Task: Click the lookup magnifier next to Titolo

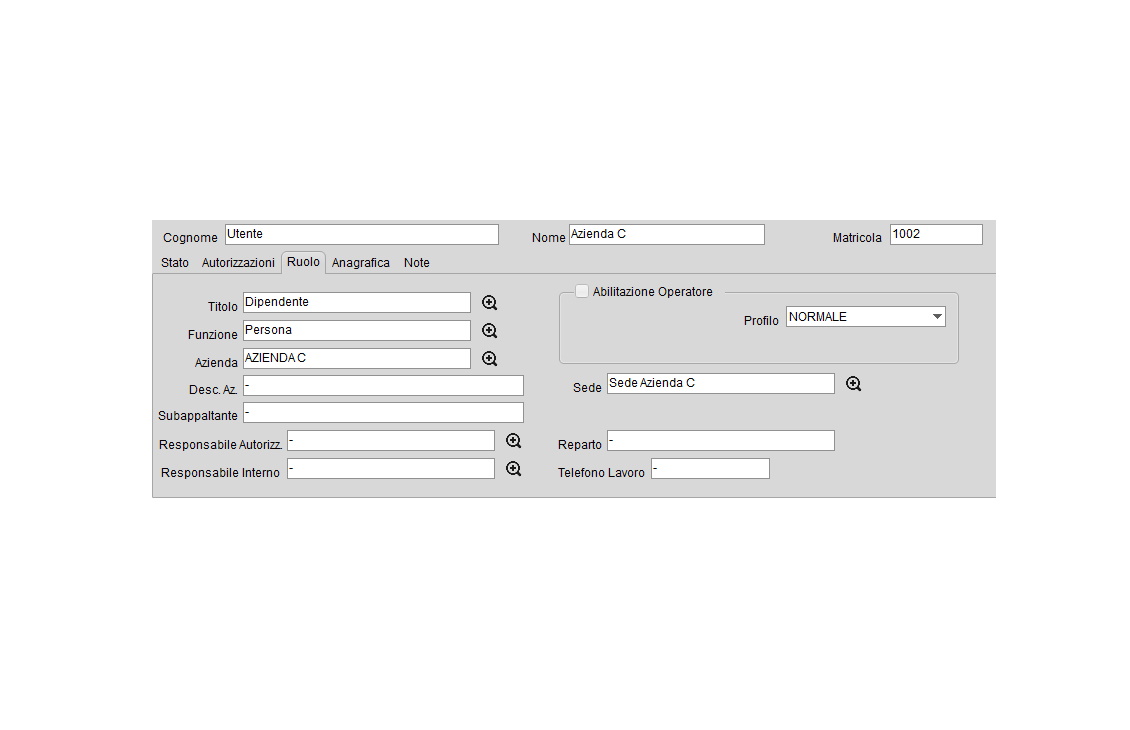Action: pyautogui.click(x=489, y=303)
